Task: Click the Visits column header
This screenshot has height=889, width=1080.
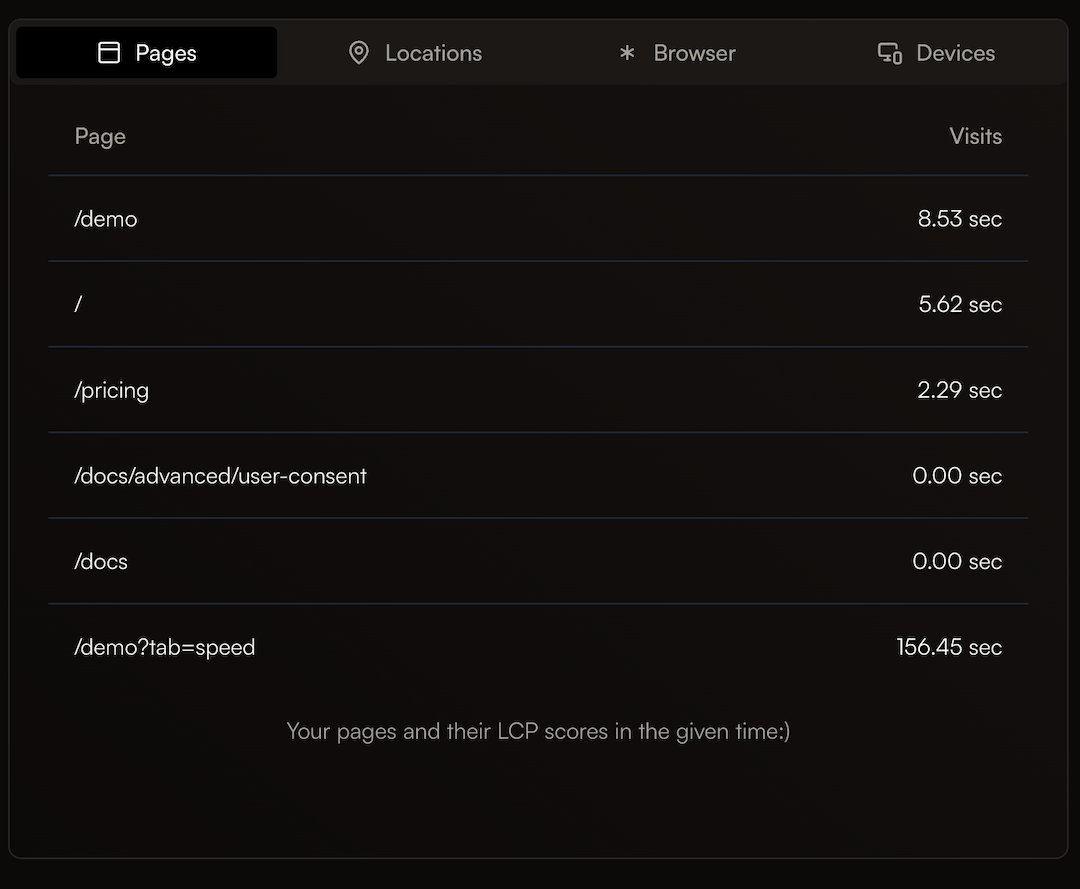Action: [x=975, y=136]
